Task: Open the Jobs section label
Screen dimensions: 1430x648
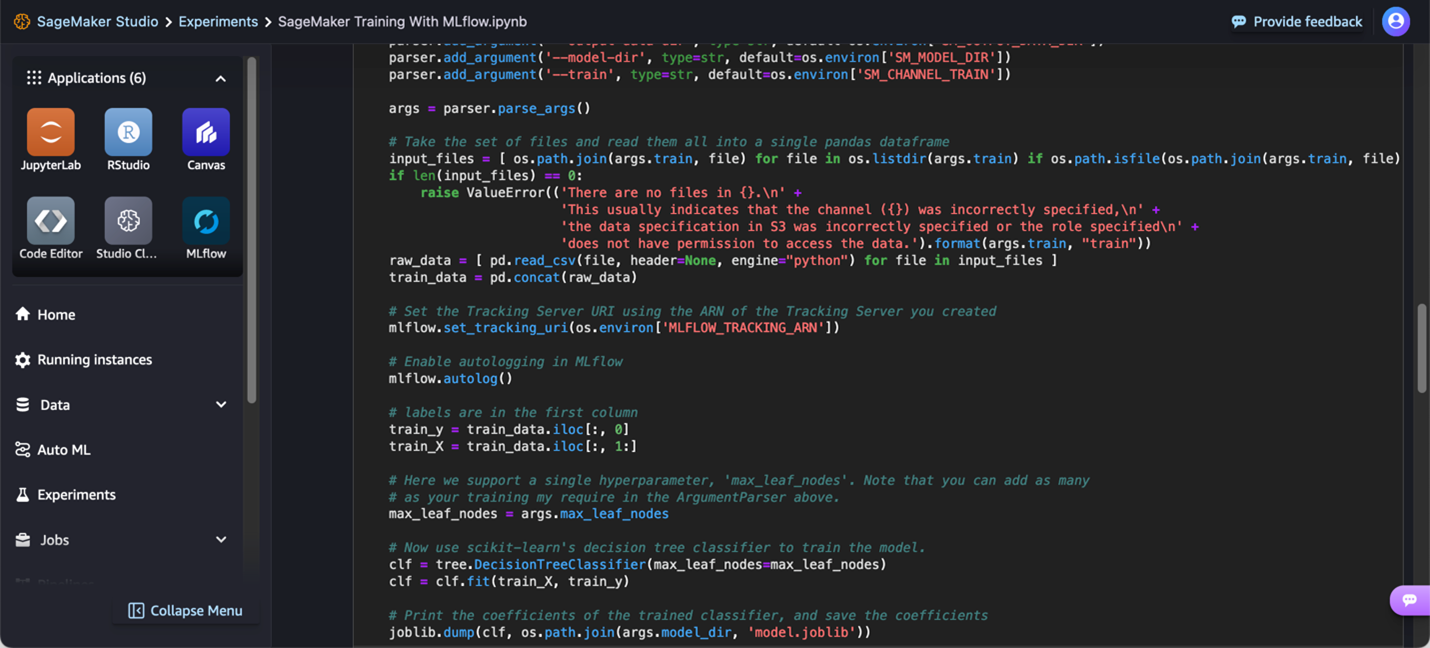Action: (55, 539)
